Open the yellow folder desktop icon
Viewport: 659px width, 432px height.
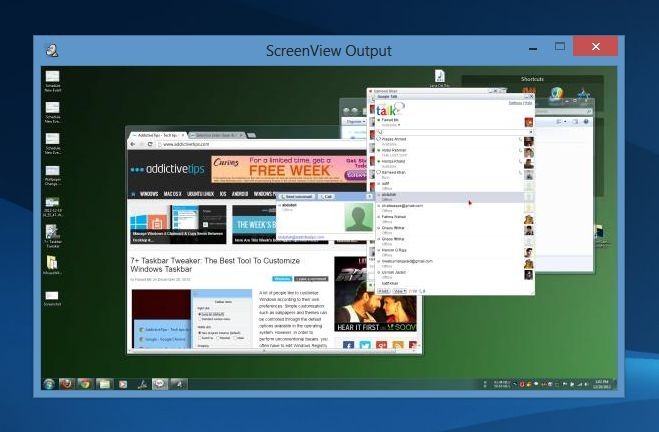click(x=53, y=265)
